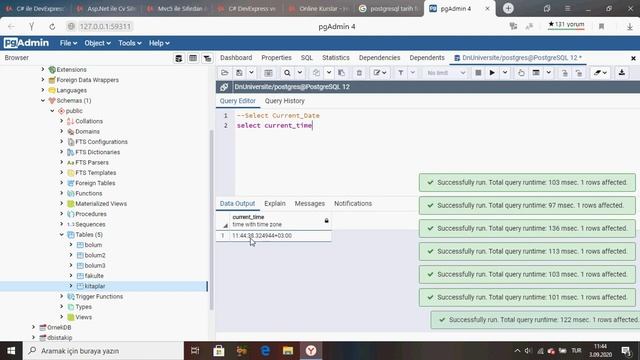Click the 11:44:38 result cell
Image resolution: width=640 pixels, height=360 pixels.
281,236
